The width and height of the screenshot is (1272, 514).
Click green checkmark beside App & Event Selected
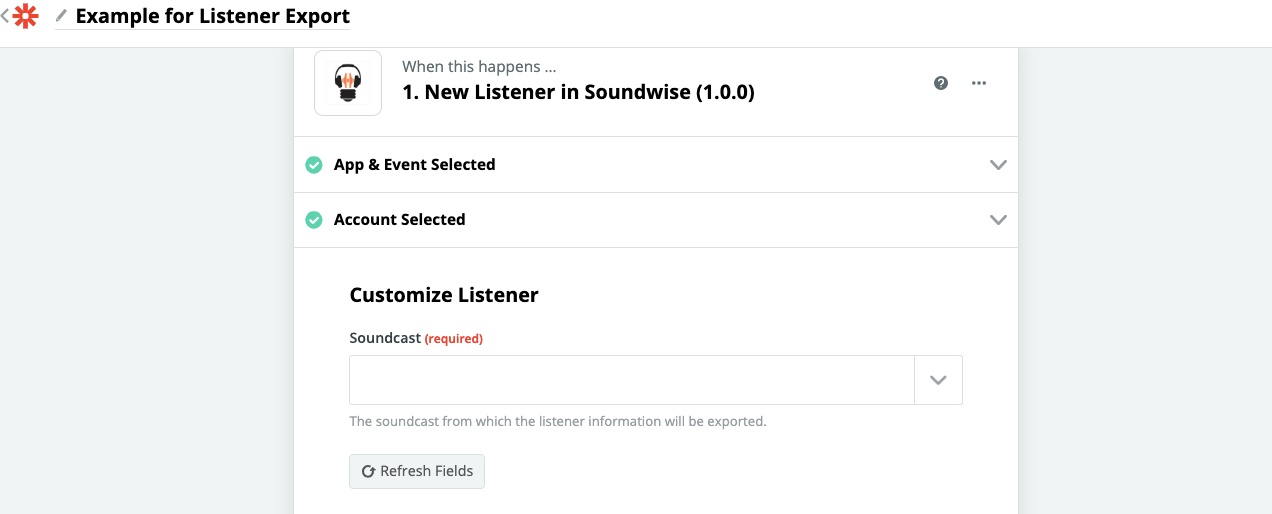click(x=314, y=164)
